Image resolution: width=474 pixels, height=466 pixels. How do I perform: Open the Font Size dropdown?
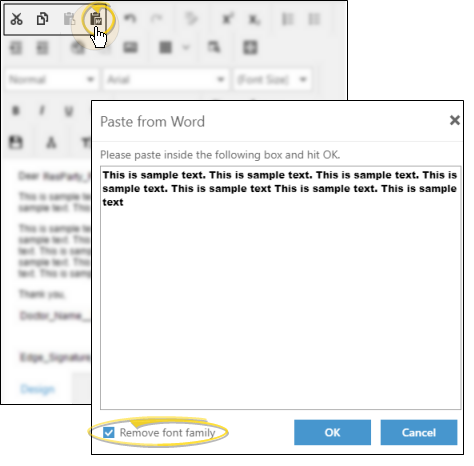(272, 79)
